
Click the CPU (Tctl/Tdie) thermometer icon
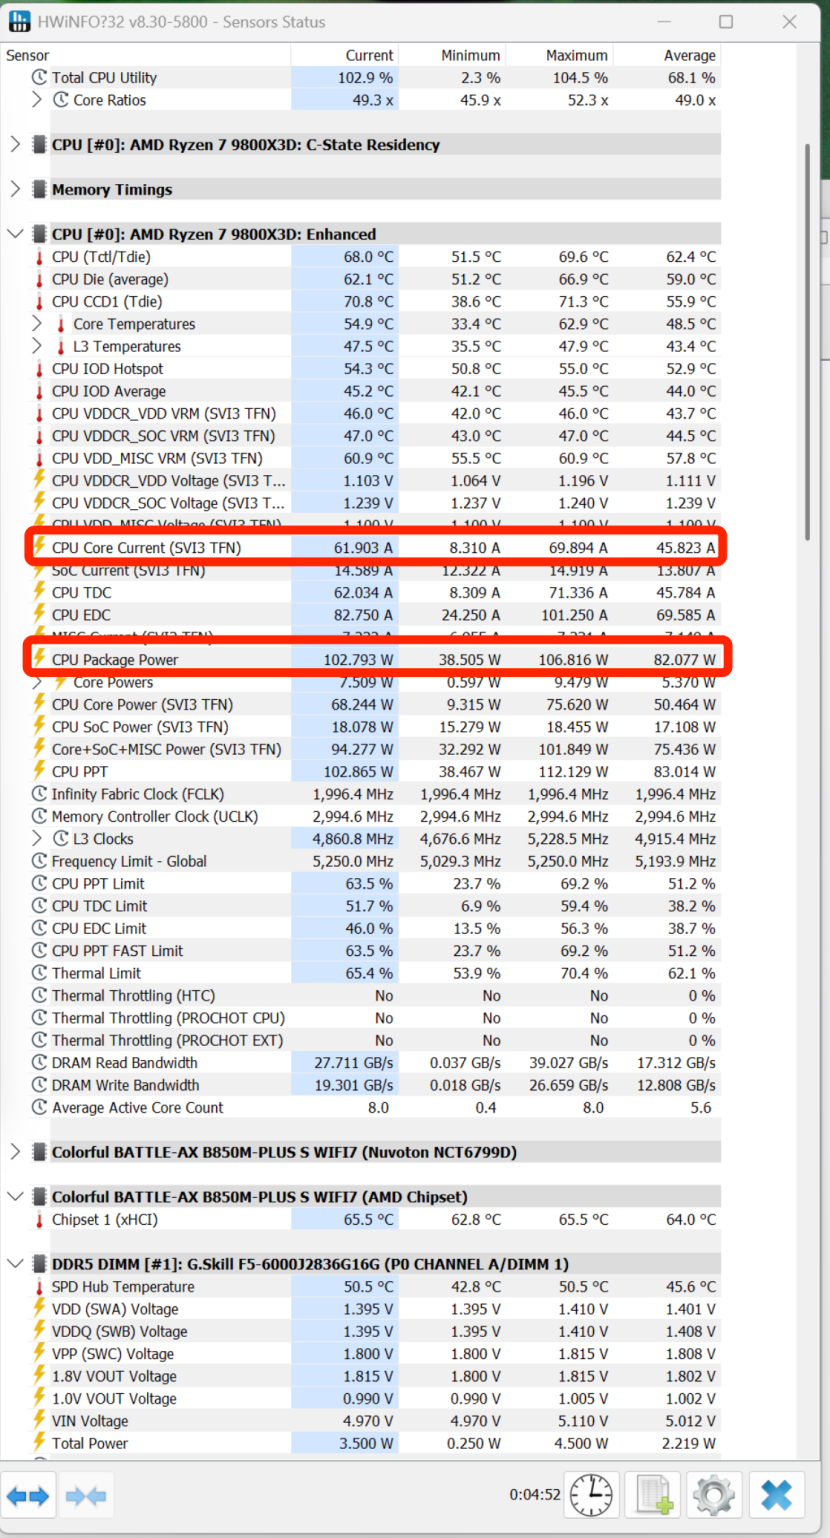tap(40, 257)
